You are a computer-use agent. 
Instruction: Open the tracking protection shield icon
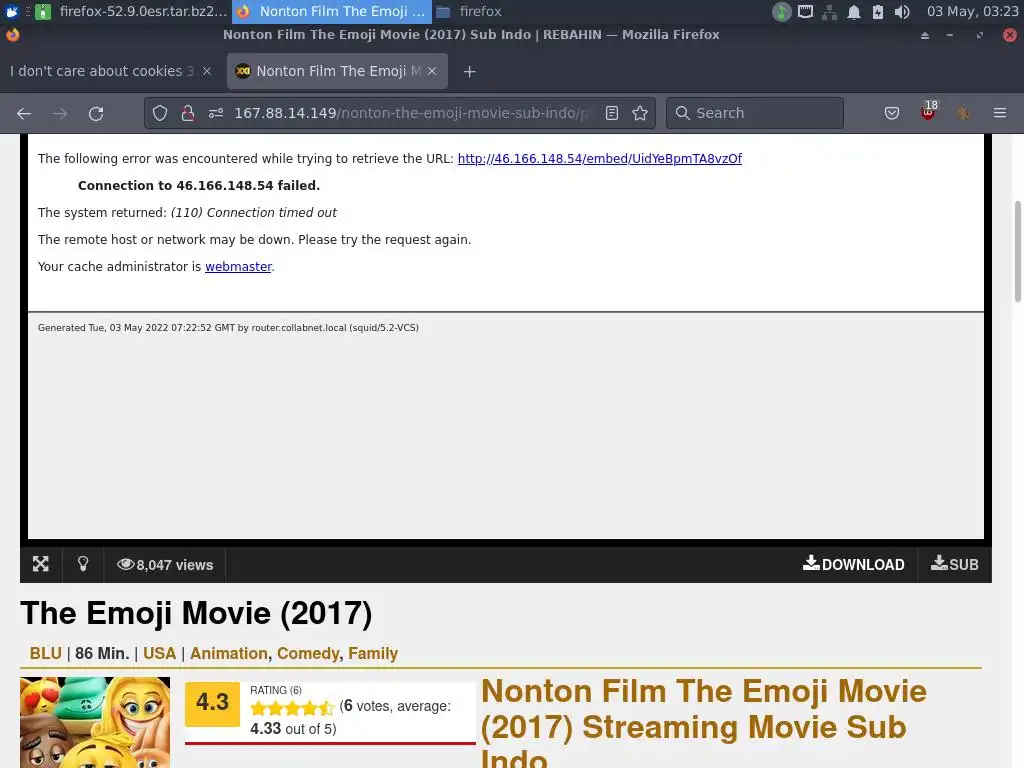point(160,114)
